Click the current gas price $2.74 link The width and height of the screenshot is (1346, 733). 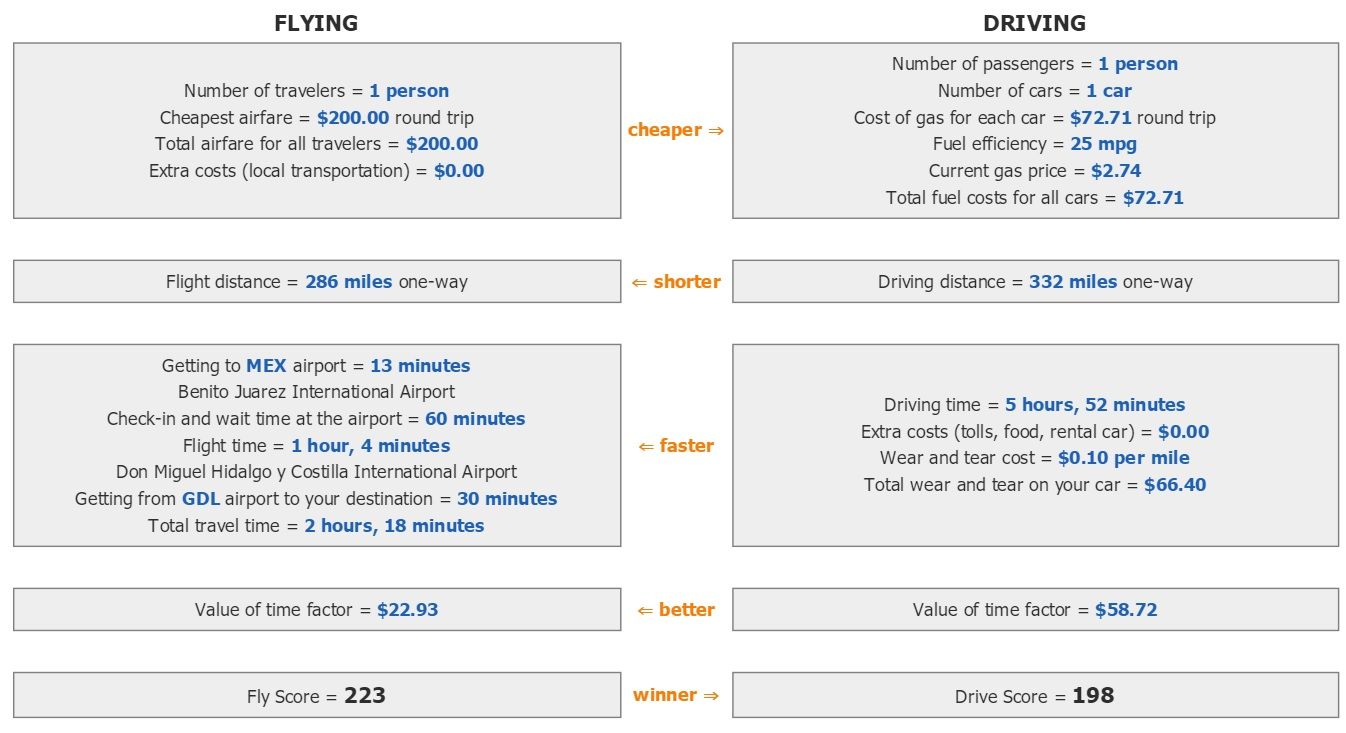click(x=1117, y=171)
